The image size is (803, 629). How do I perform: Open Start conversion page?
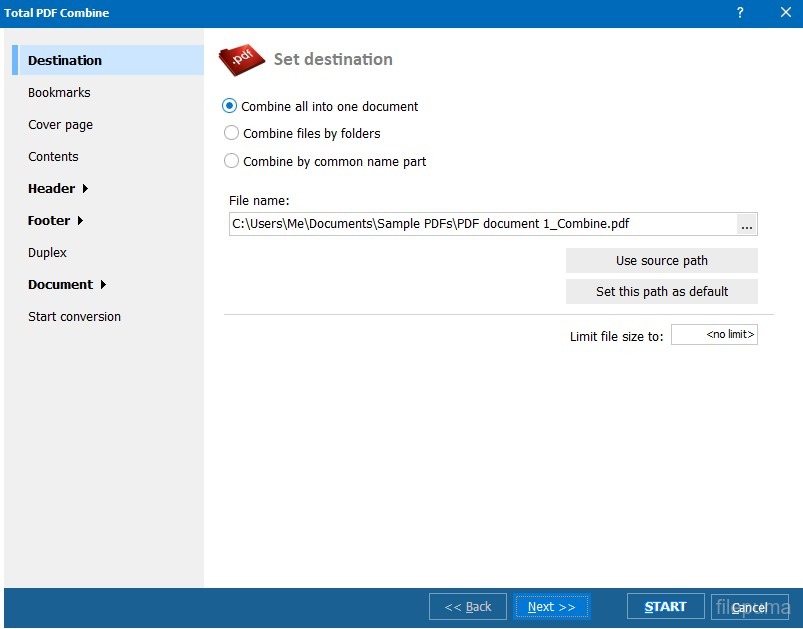pyautogui.click(x=74, y=317)
